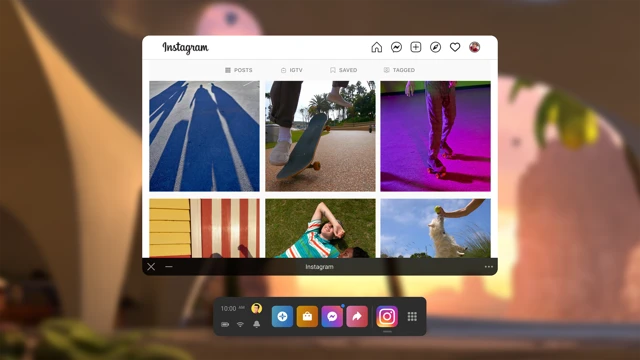Open the Sharing arrow app in dock
Screen dimensions: 640x360
point(357,316)
